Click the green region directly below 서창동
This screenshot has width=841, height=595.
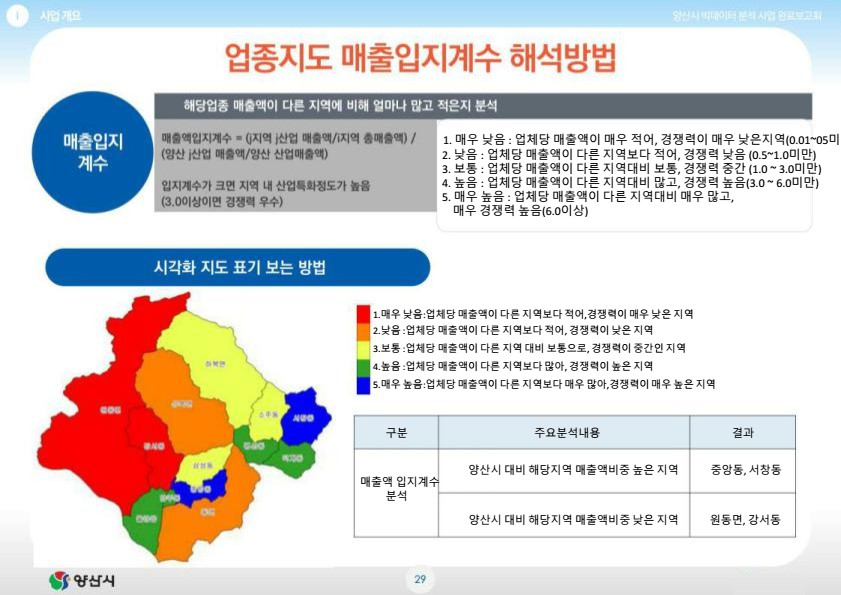pyautogui.click(x=292, y=459)
